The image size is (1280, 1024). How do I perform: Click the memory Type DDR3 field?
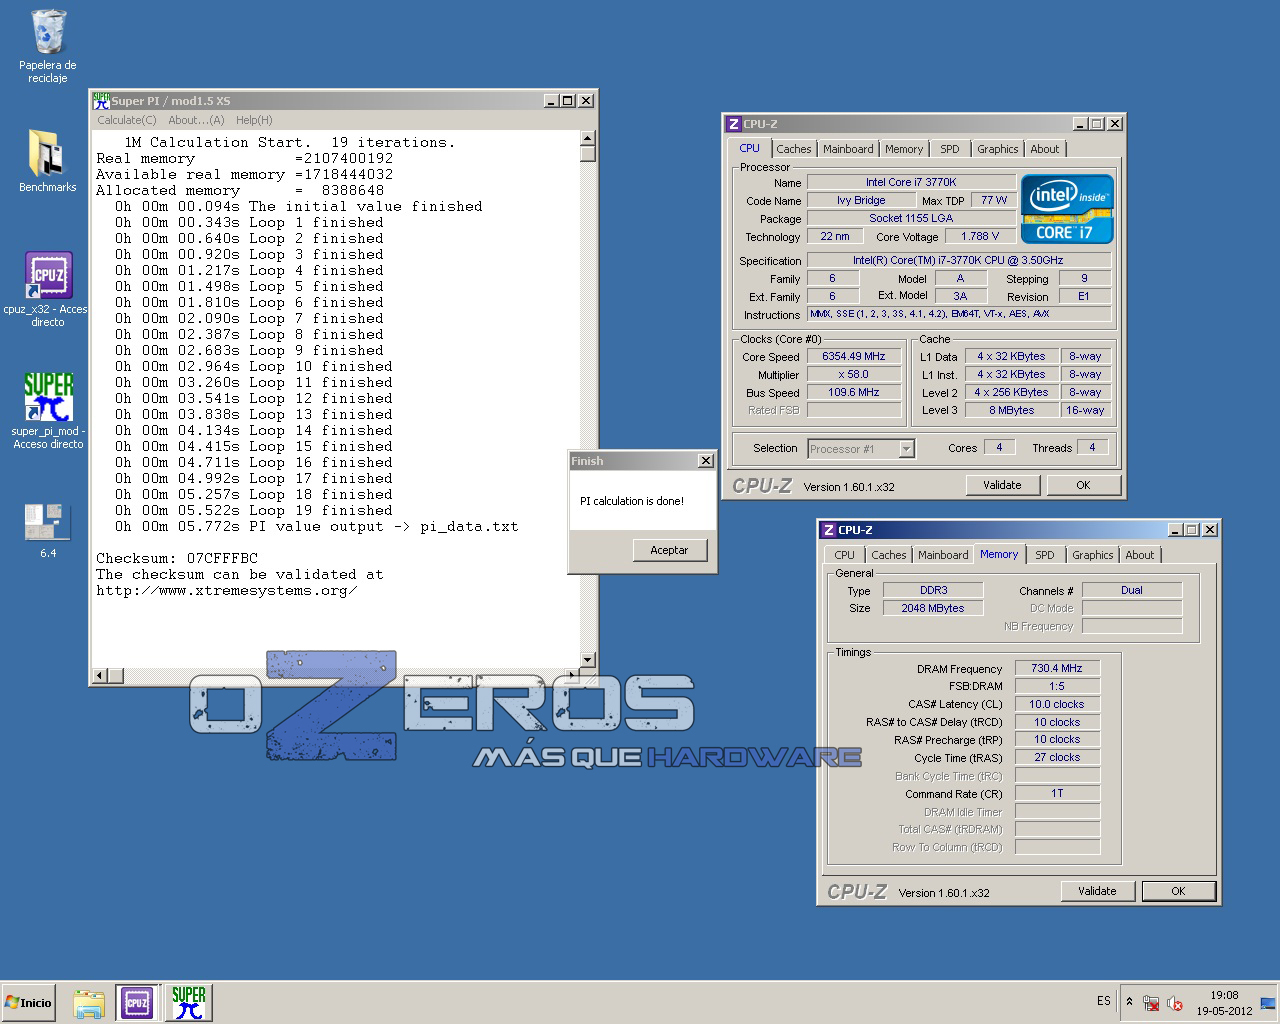[933, 590]
